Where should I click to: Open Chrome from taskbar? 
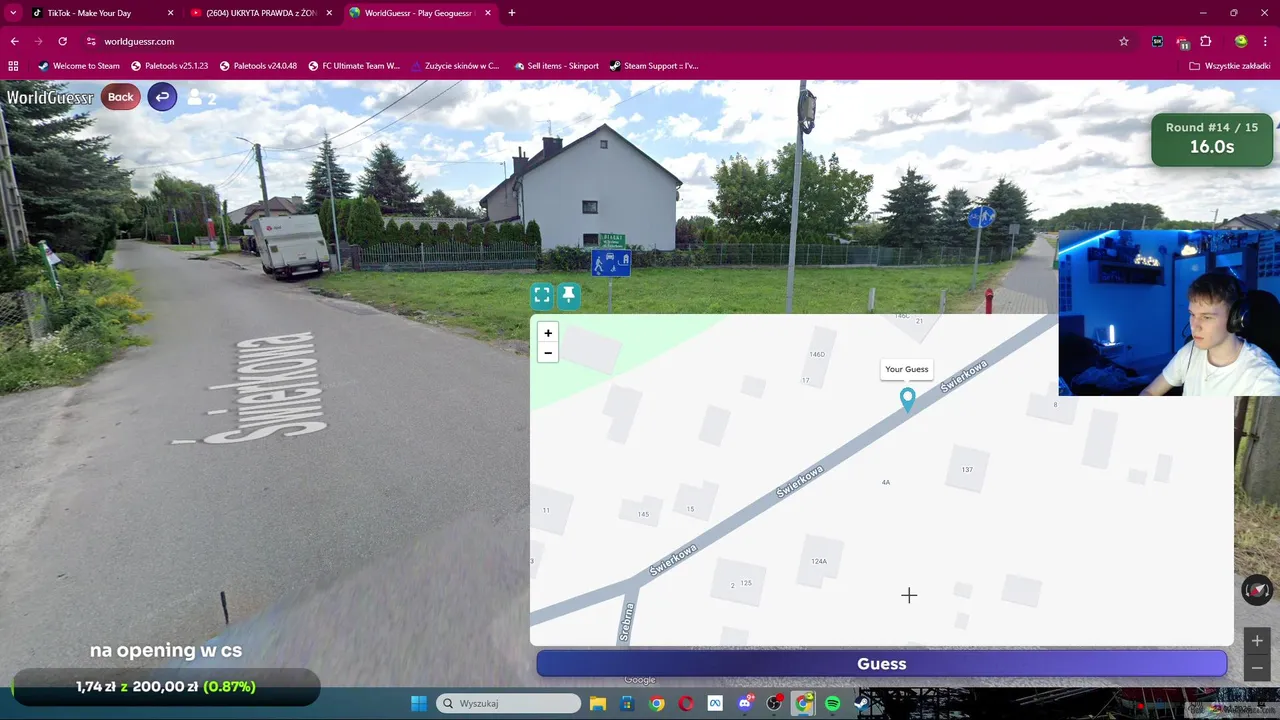[x=657, y=703]
